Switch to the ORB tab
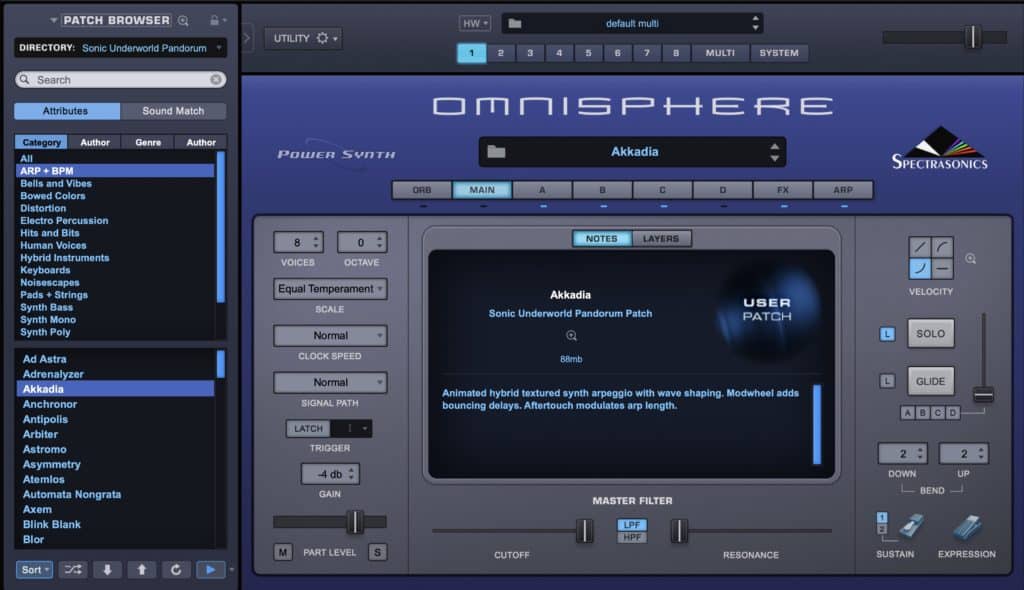This screenshot has width=1024, height=590. click(x=422, y=190)
